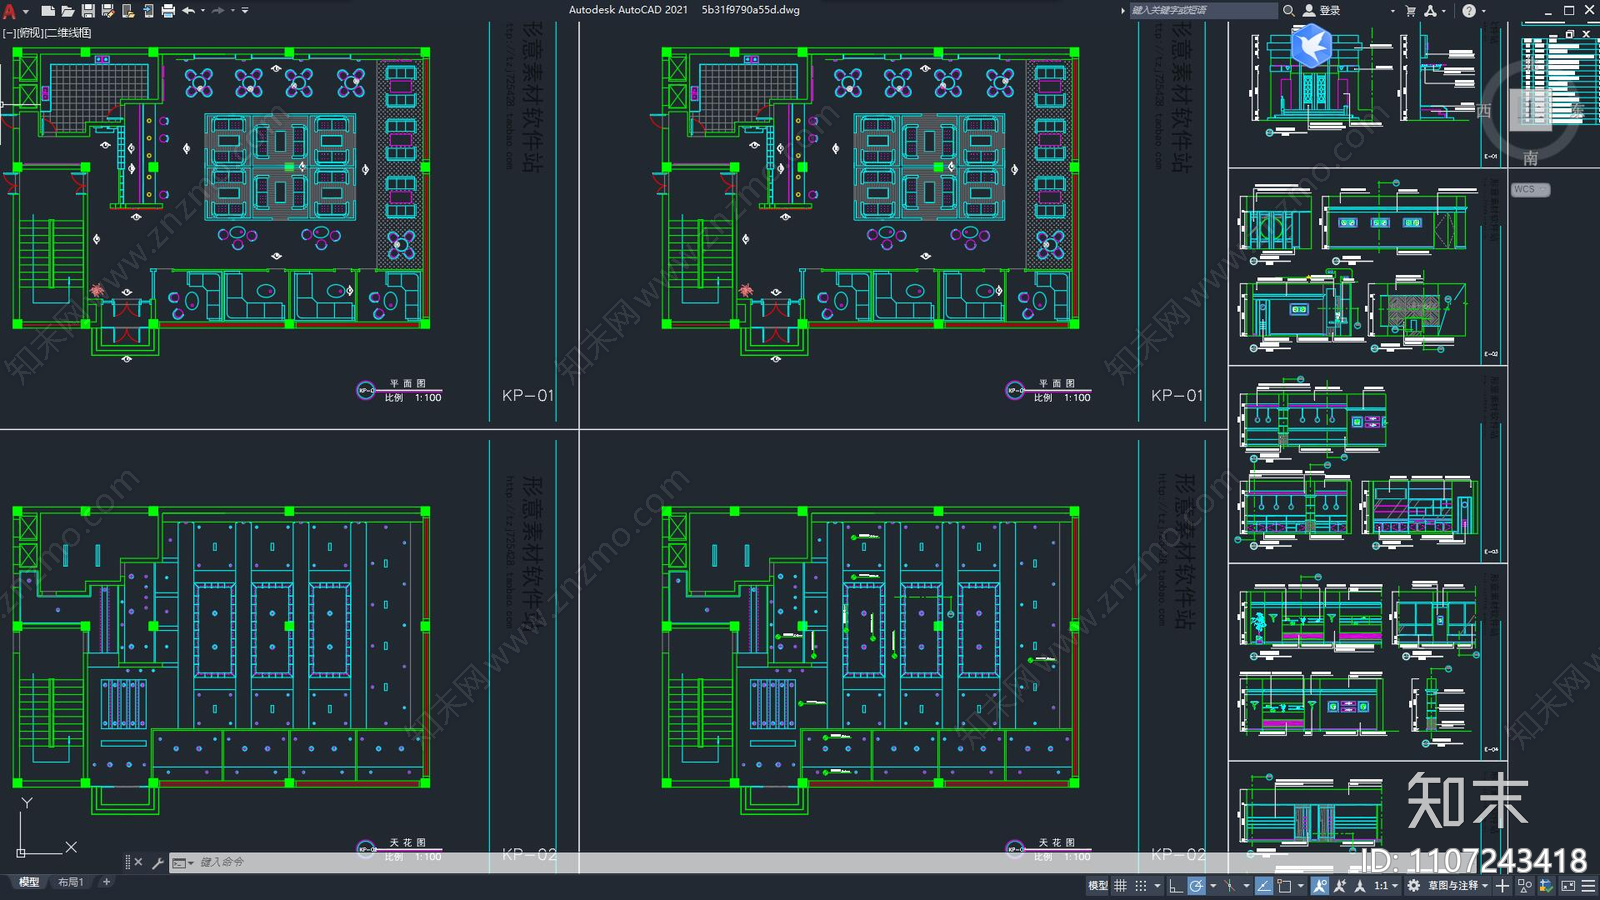The width and height of the screenshot is (1600, 900).
Task: Click the search magnifier icon
Action: pos(1289,10)
